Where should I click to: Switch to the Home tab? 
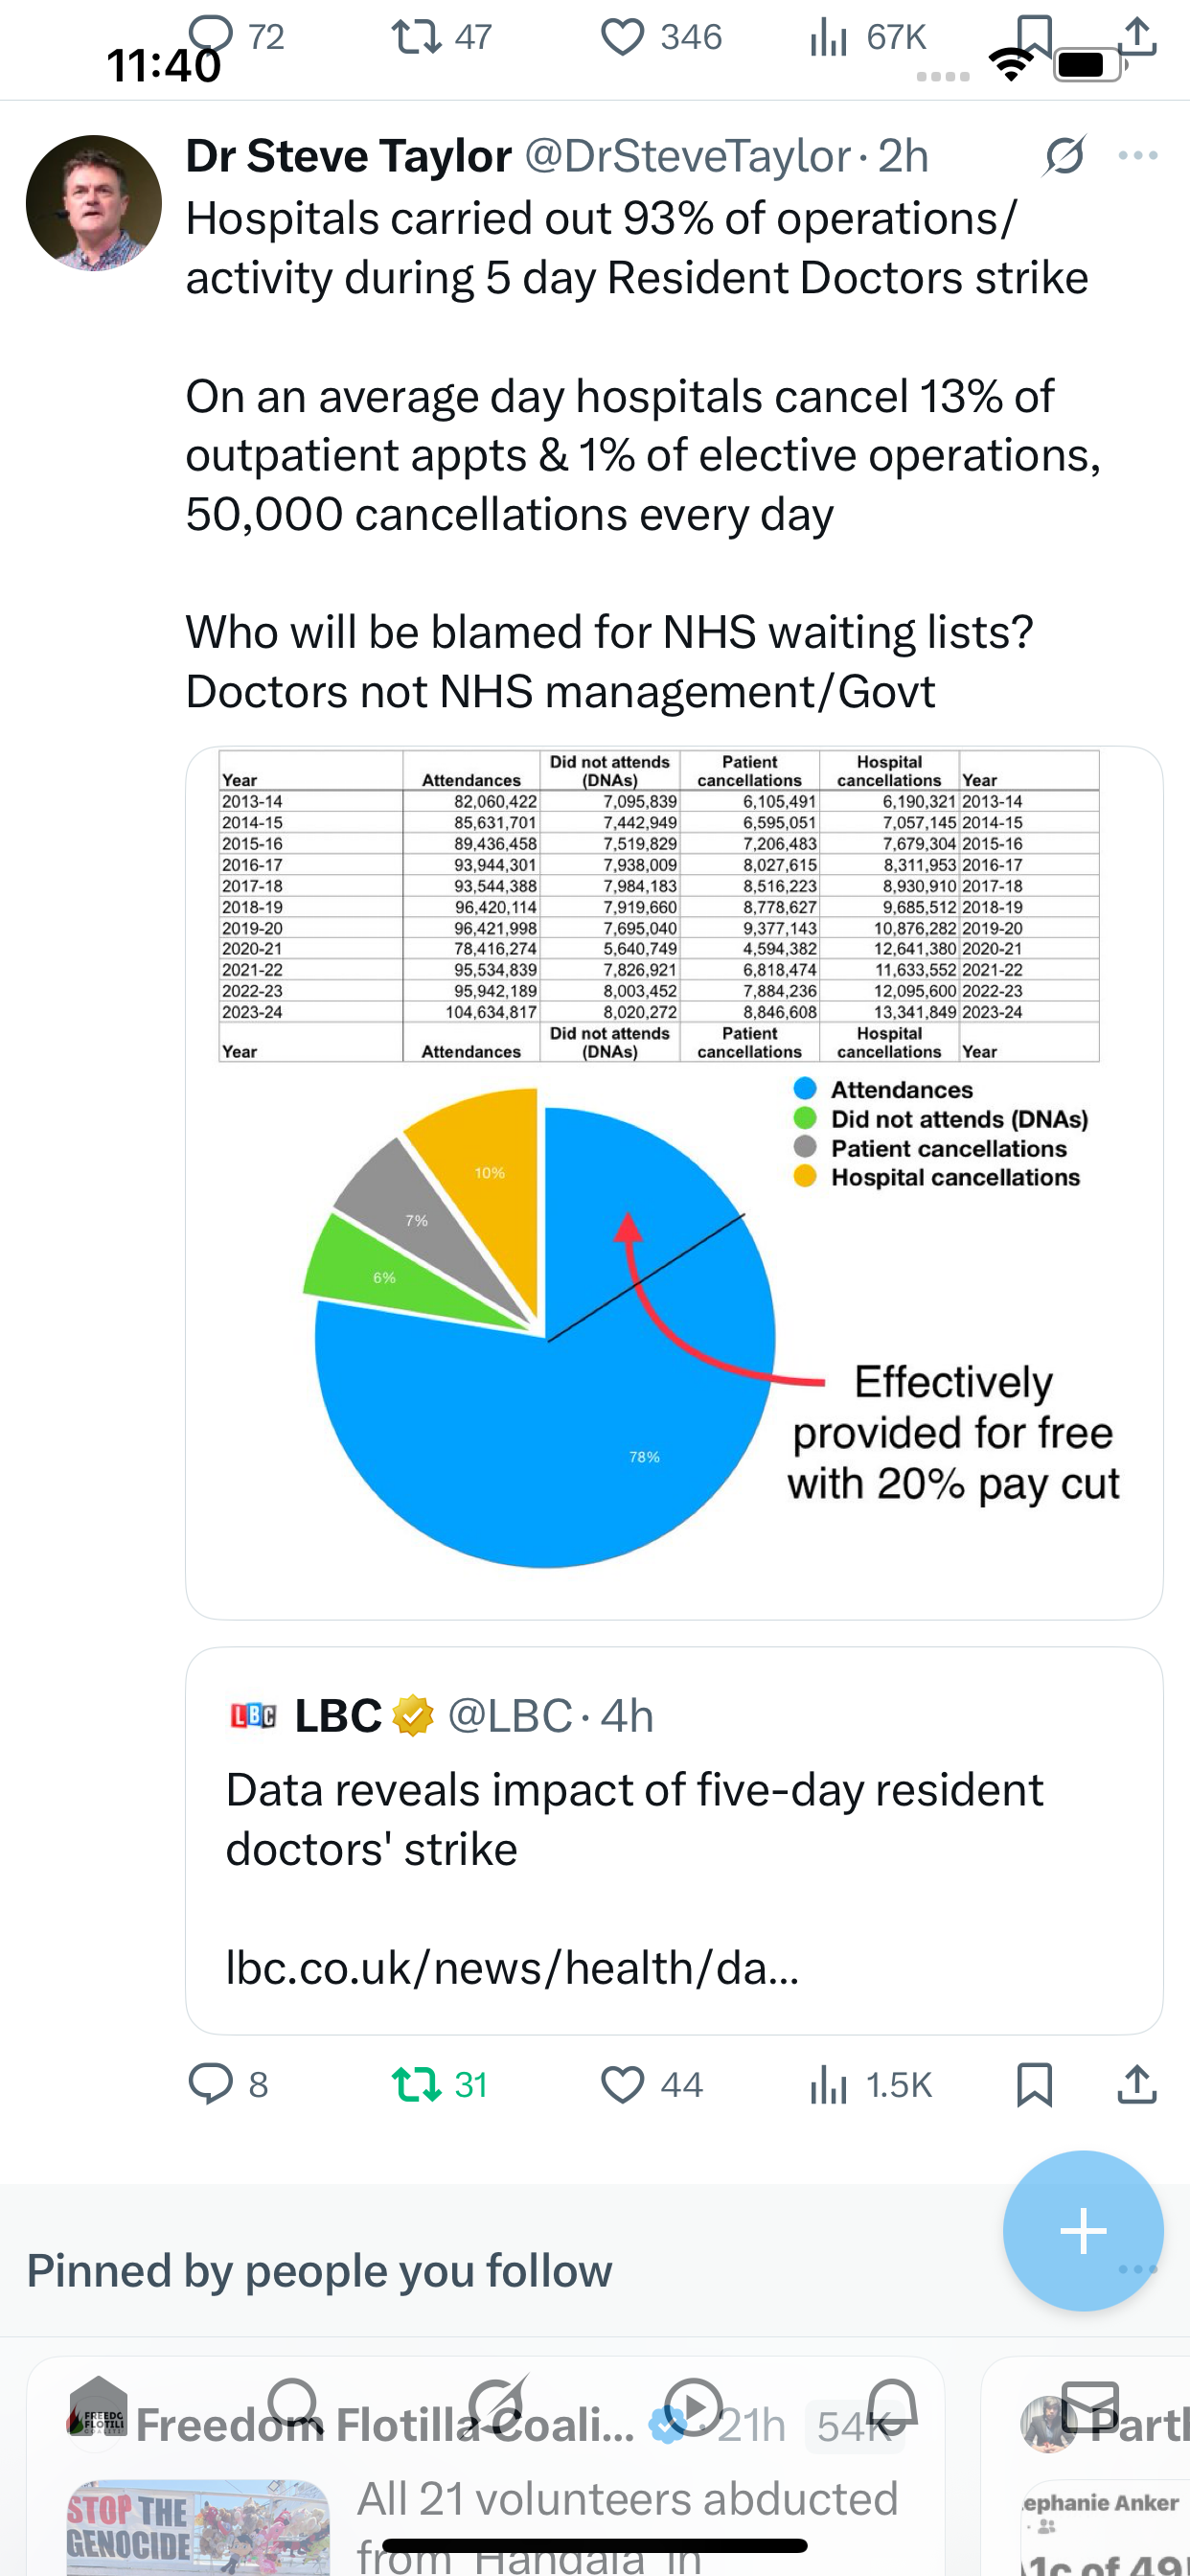tap(98, 2404)
